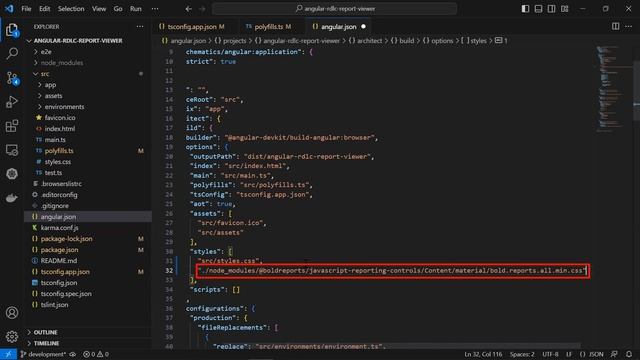Open the File menu

point(26,9)
